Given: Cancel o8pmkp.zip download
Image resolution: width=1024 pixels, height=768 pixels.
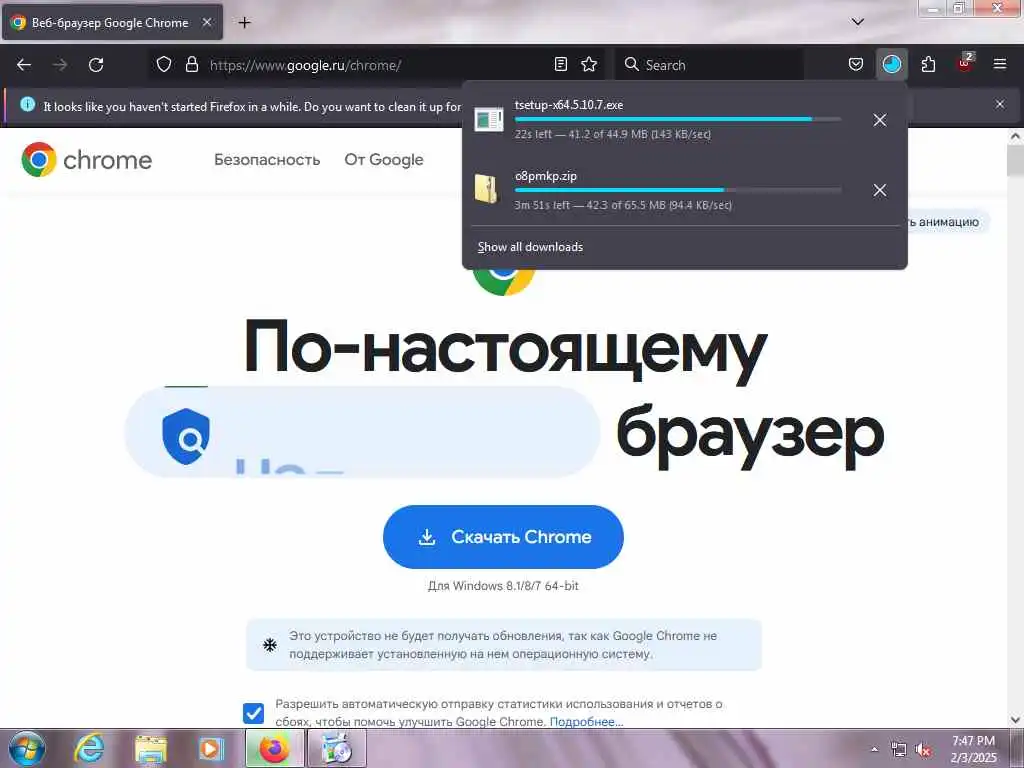Looking at the screenshot, I should coord(880,191).
